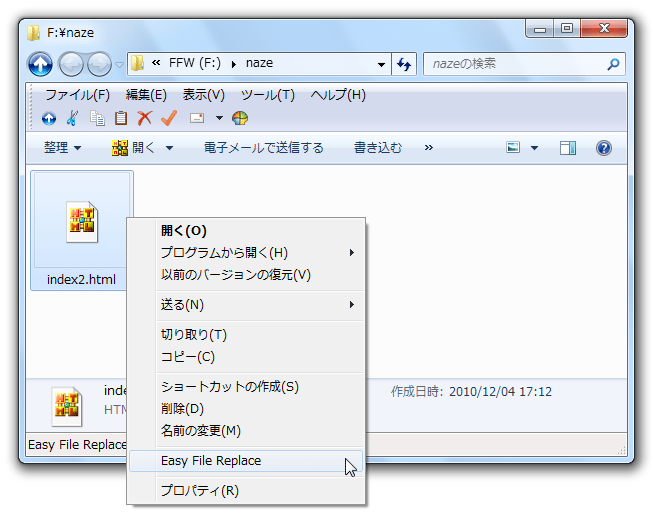
Task: Open the view options dropdown arrow
Action: pyautogui.click(x=534, y=148)
